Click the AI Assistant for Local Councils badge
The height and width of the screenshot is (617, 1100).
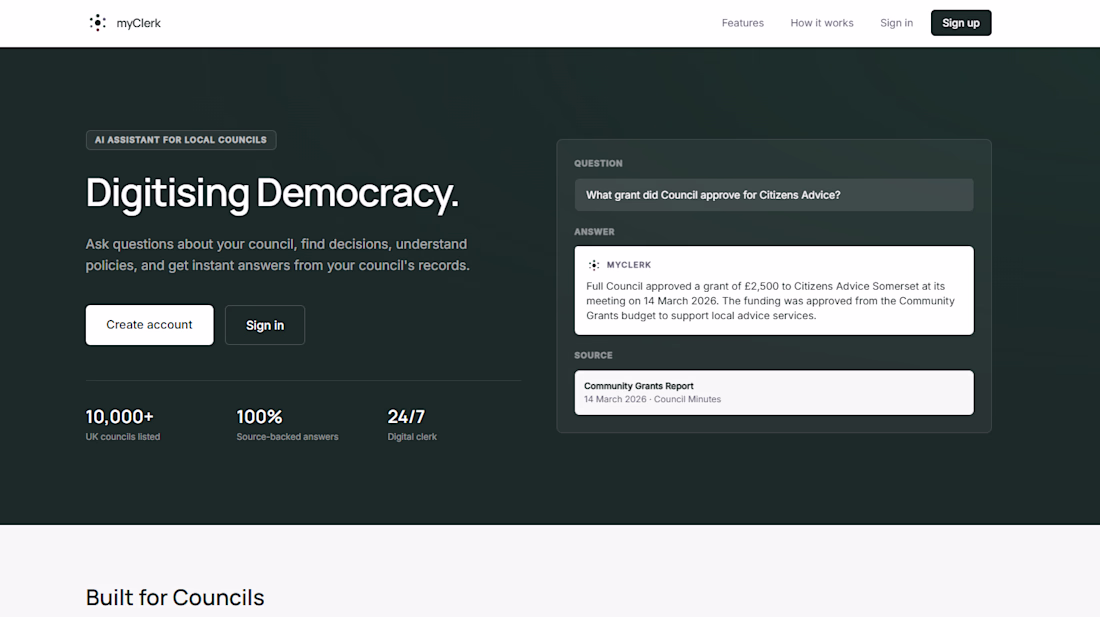[x=181, y=140]
